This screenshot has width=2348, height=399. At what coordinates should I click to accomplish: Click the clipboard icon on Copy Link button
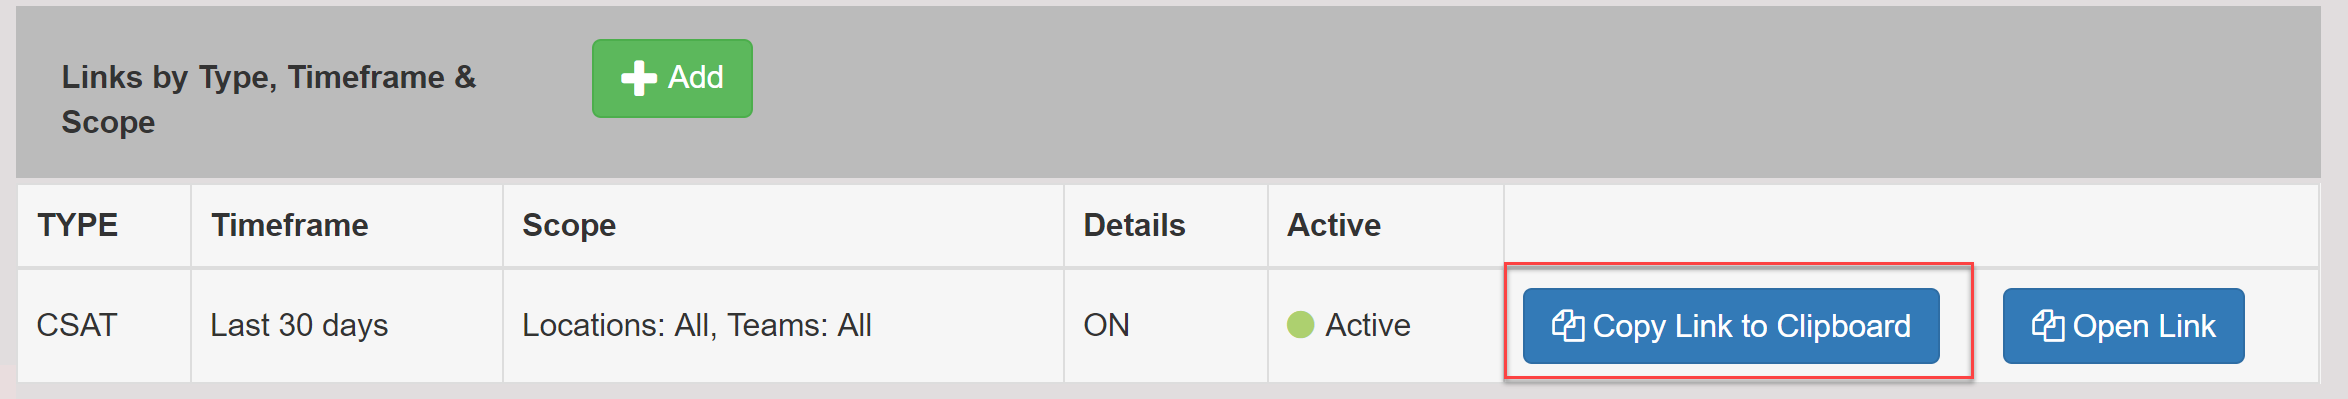pos(1567,326)
